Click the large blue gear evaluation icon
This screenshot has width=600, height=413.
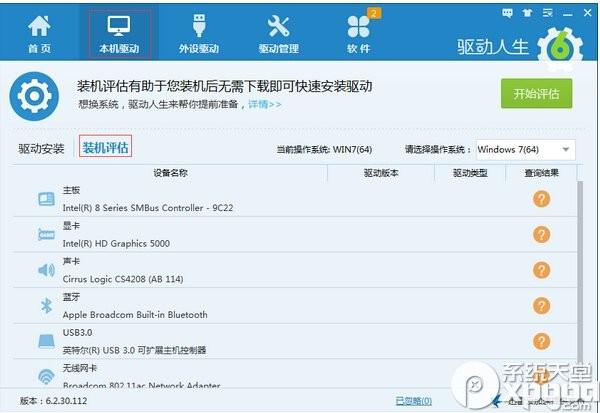tap(34, 96)
